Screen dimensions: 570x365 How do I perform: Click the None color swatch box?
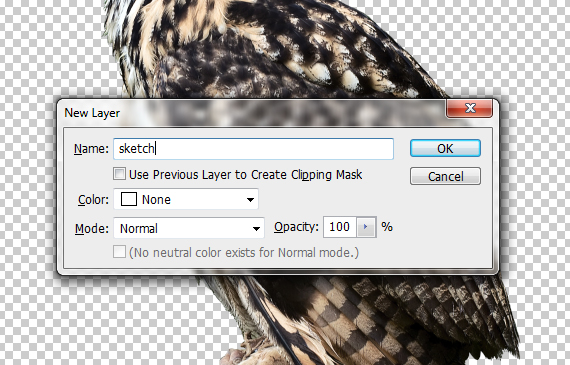129,199
